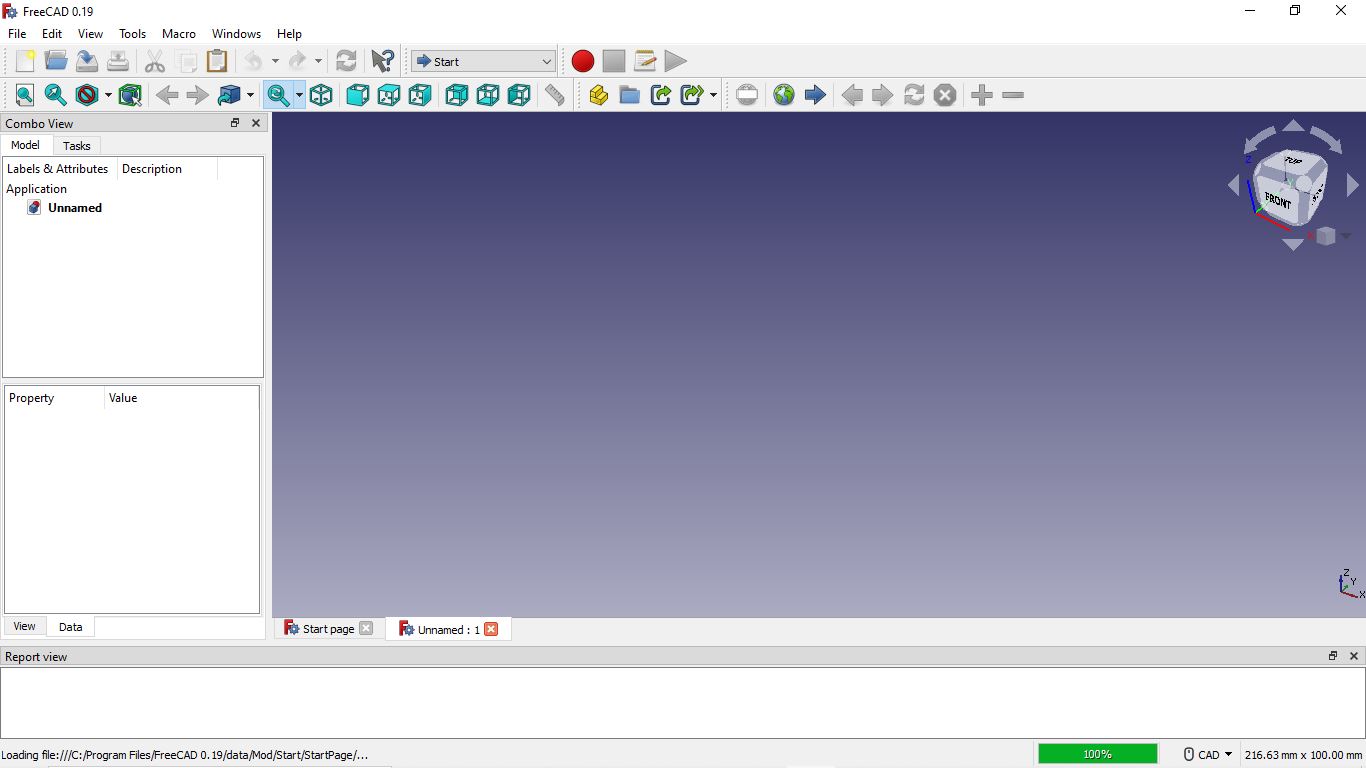Screen dimensions: 1366x768
Task: Activate the What's This help pointer
Action: [382, 61]
